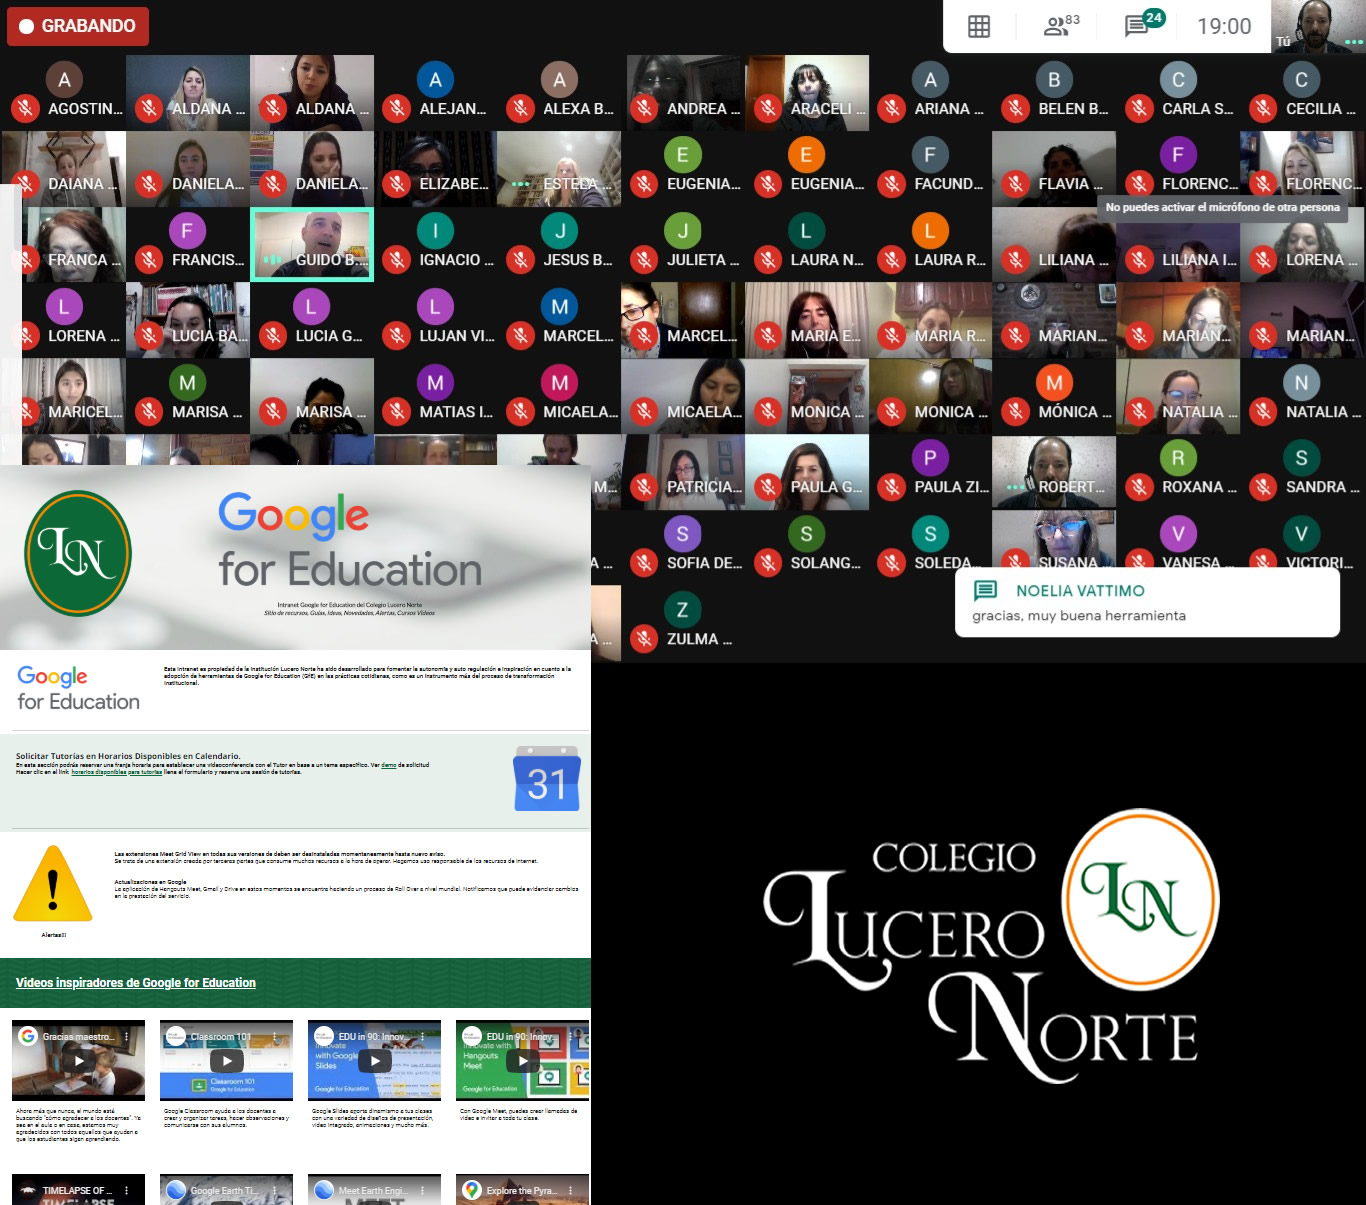Image resolution: width=1366 pixels, height=1205 pixels.
Task: Click the avatar circle of JESUS B
Action: point(559,231)
